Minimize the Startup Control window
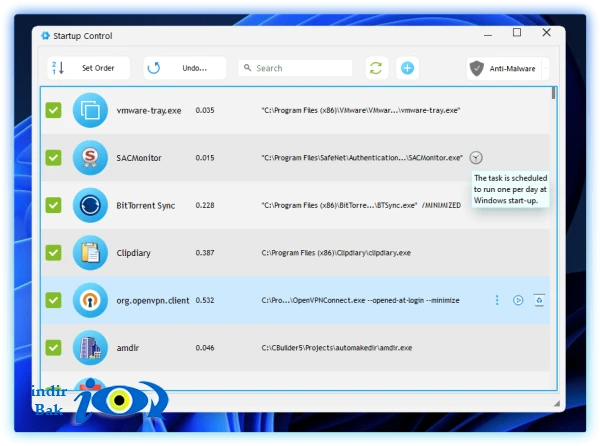 (x=488, y=34)
